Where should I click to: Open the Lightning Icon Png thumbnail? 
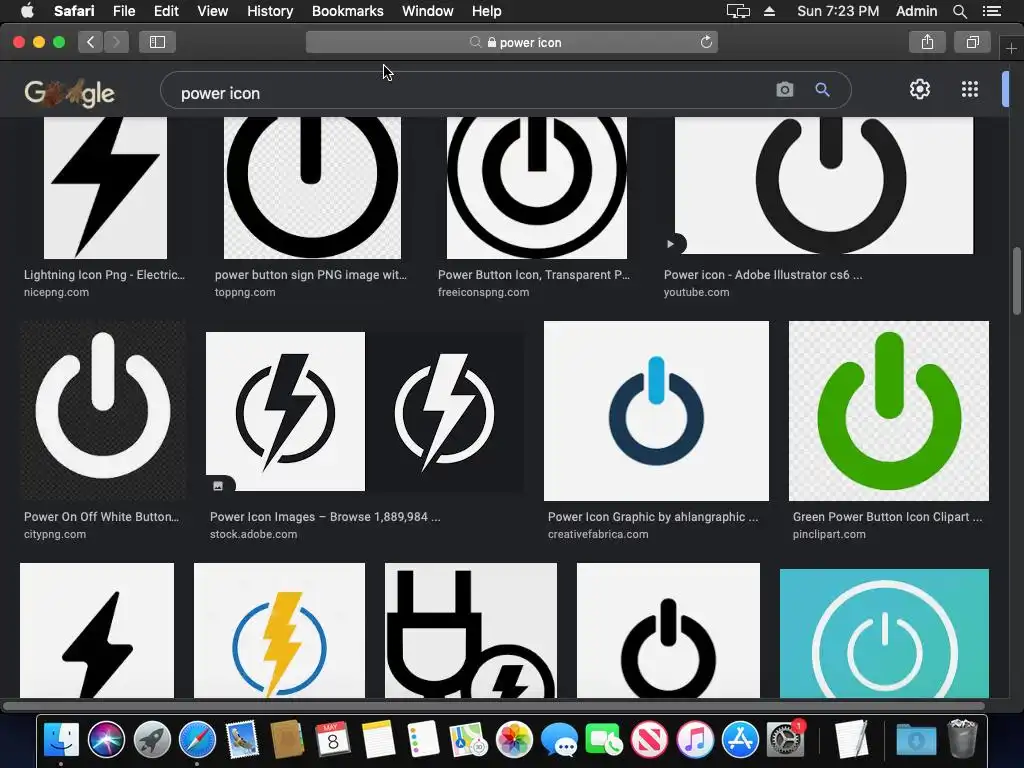105,188
